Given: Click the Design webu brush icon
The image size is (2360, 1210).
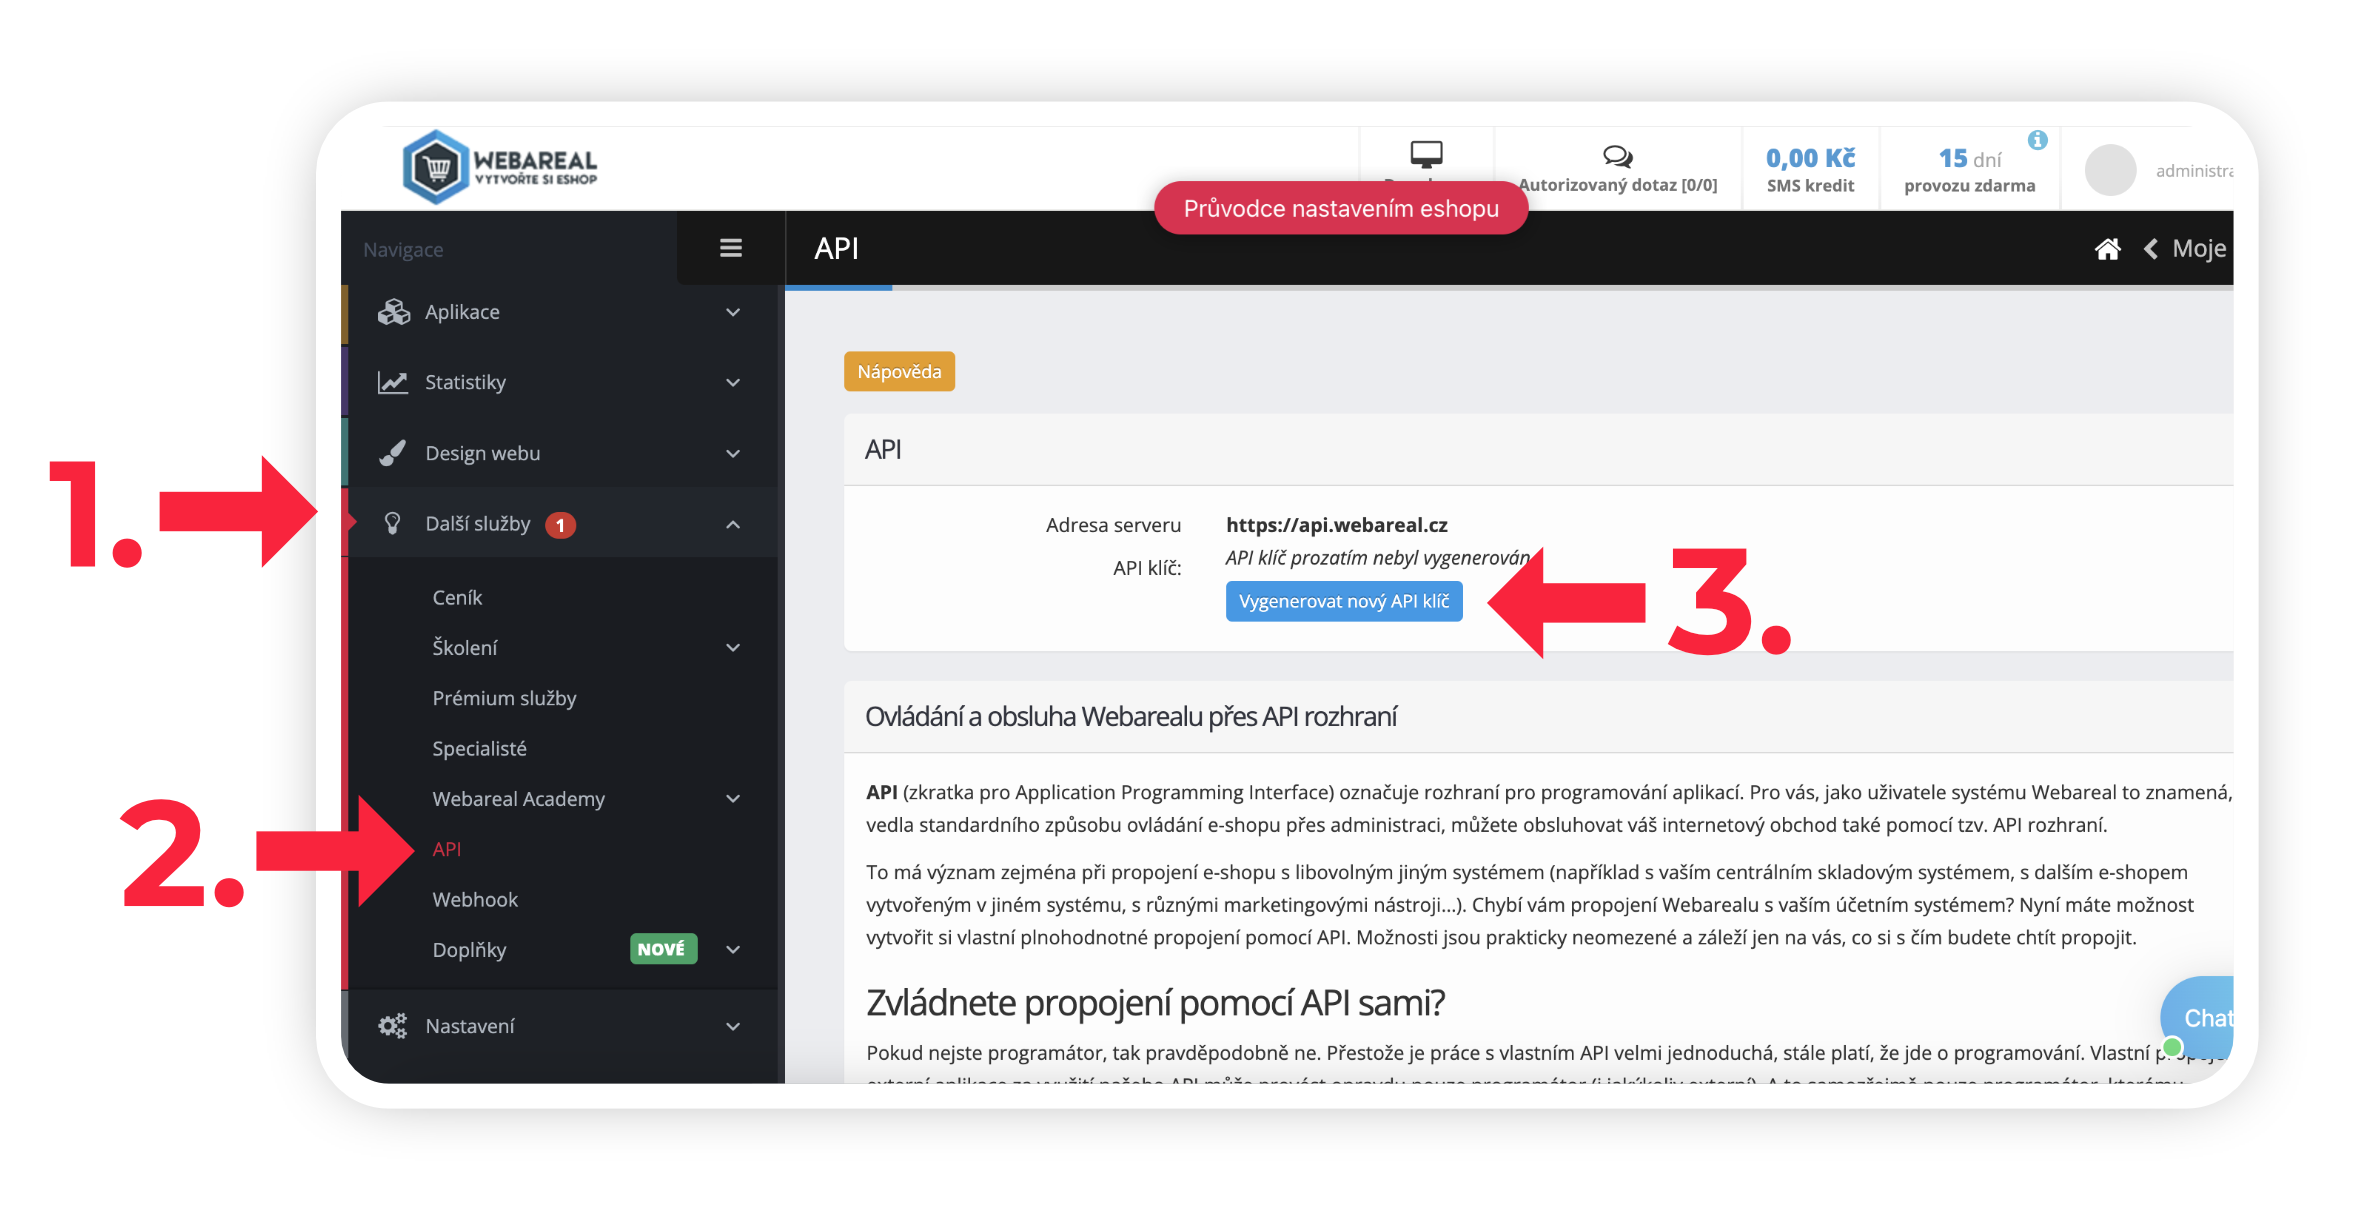Looking at the screenshot, I should pos(393,453).
